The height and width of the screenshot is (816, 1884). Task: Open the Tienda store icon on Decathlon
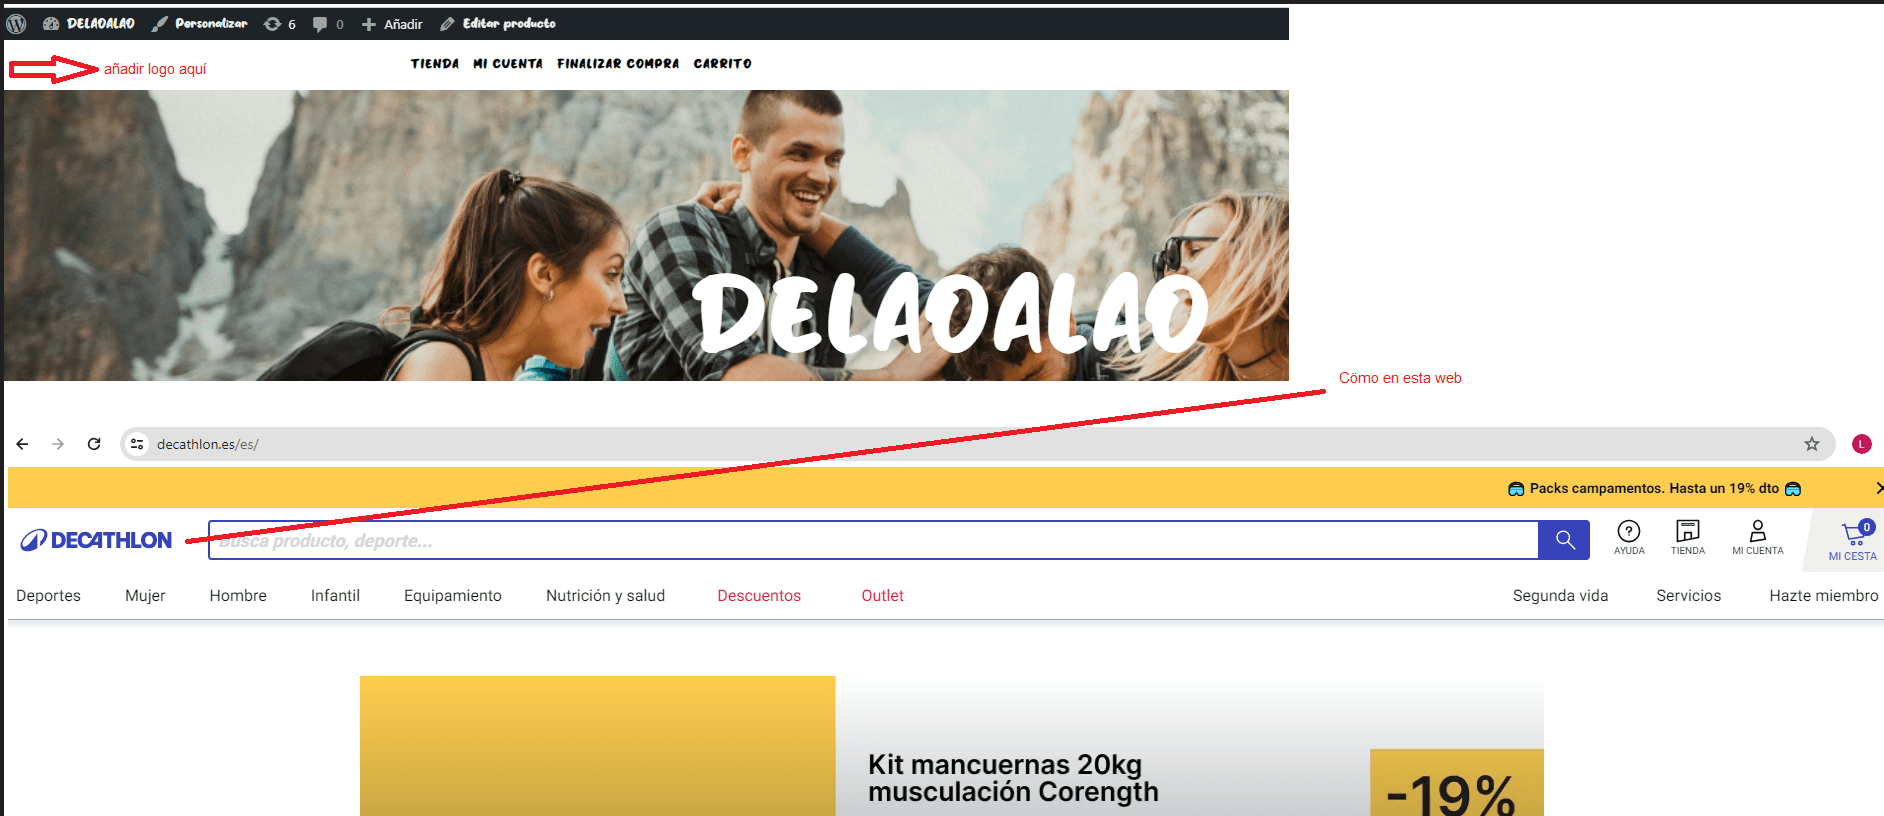[1688, 537]
